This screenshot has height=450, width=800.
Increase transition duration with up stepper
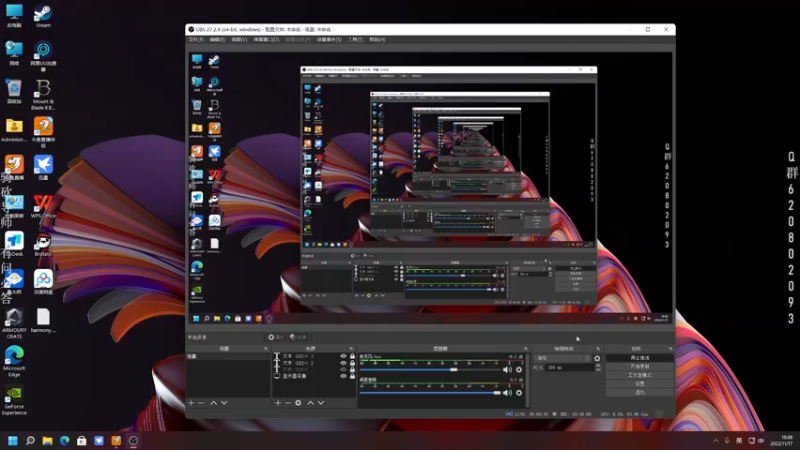pyautogui.click(x=598, y=365)
